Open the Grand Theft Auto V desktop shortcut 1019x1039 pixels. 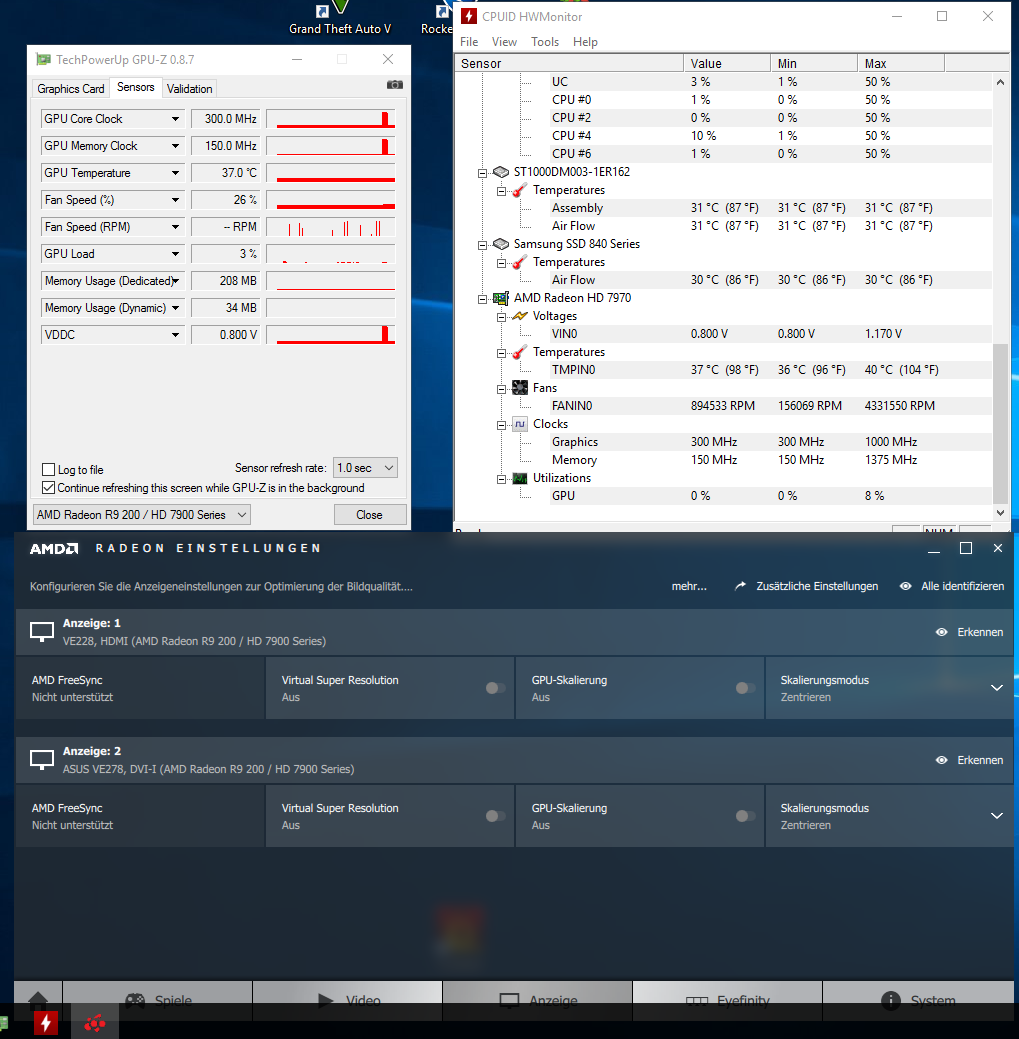[x=340, y=19]
